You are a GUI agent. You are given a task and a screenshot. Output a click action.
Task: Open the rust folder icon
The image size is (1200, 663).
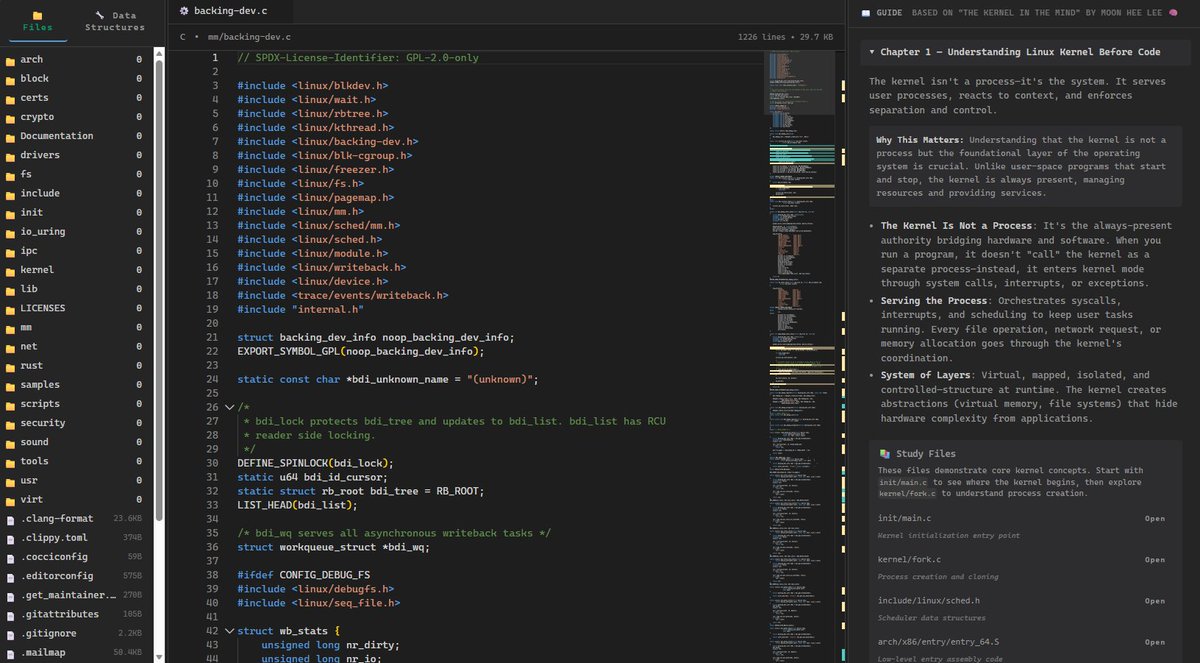pos(10,366)
